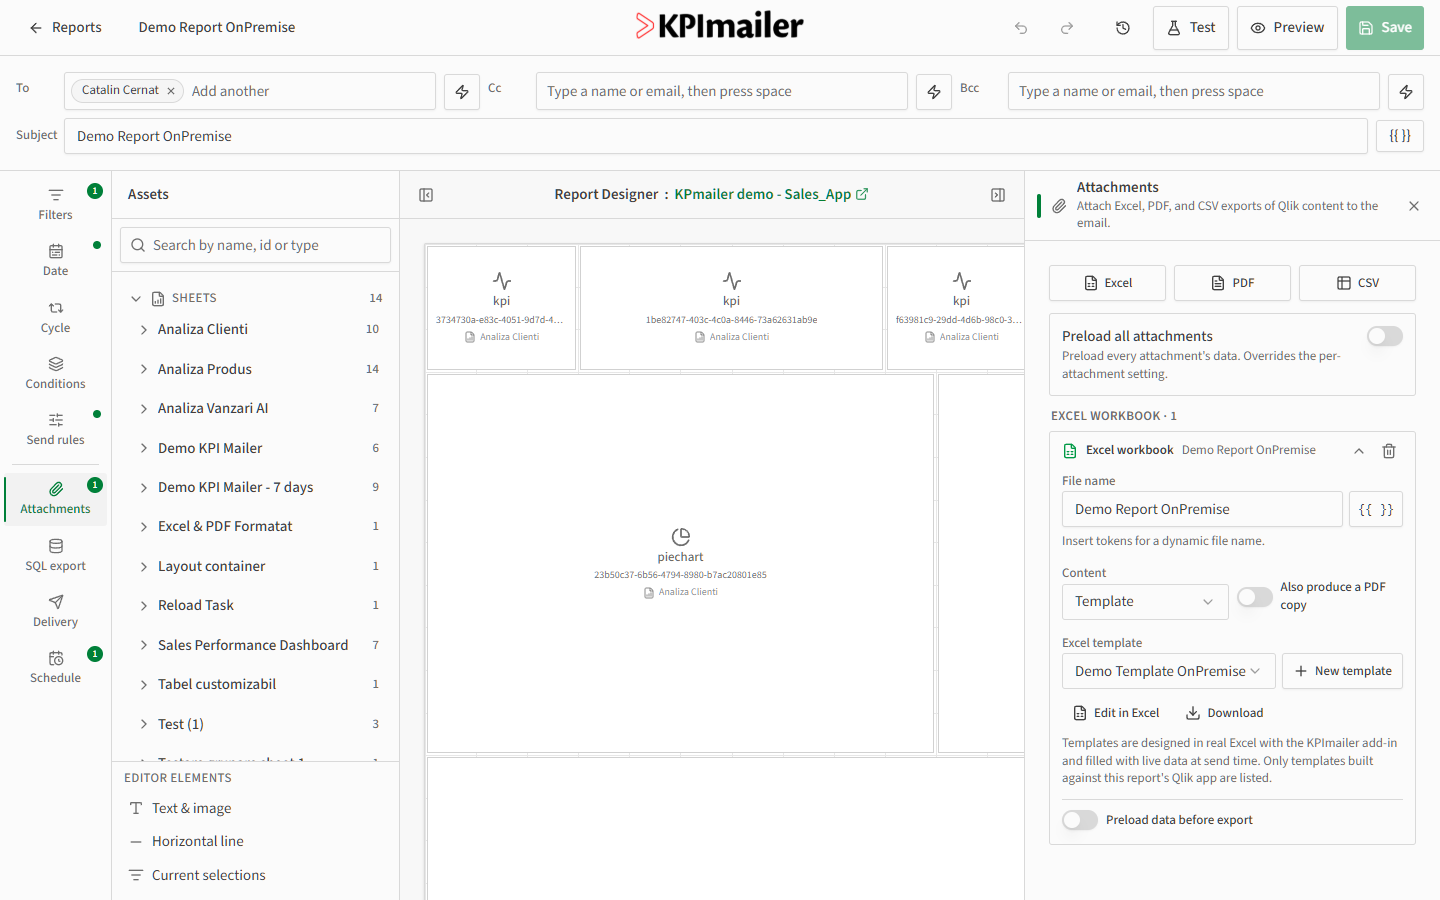
Task: Click Edit in Excel
Action: click(1116, 713)
